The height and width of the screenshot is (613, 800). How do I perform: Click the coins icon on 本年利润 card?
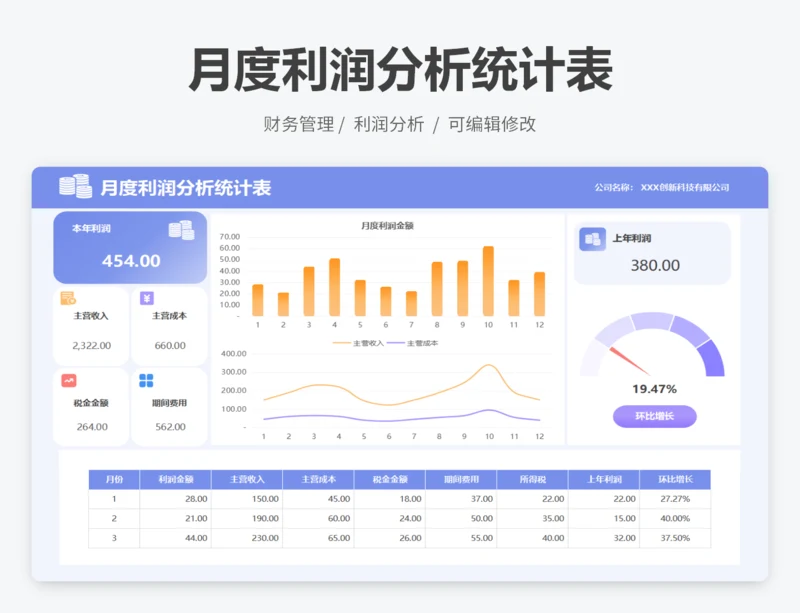point(182,230)
